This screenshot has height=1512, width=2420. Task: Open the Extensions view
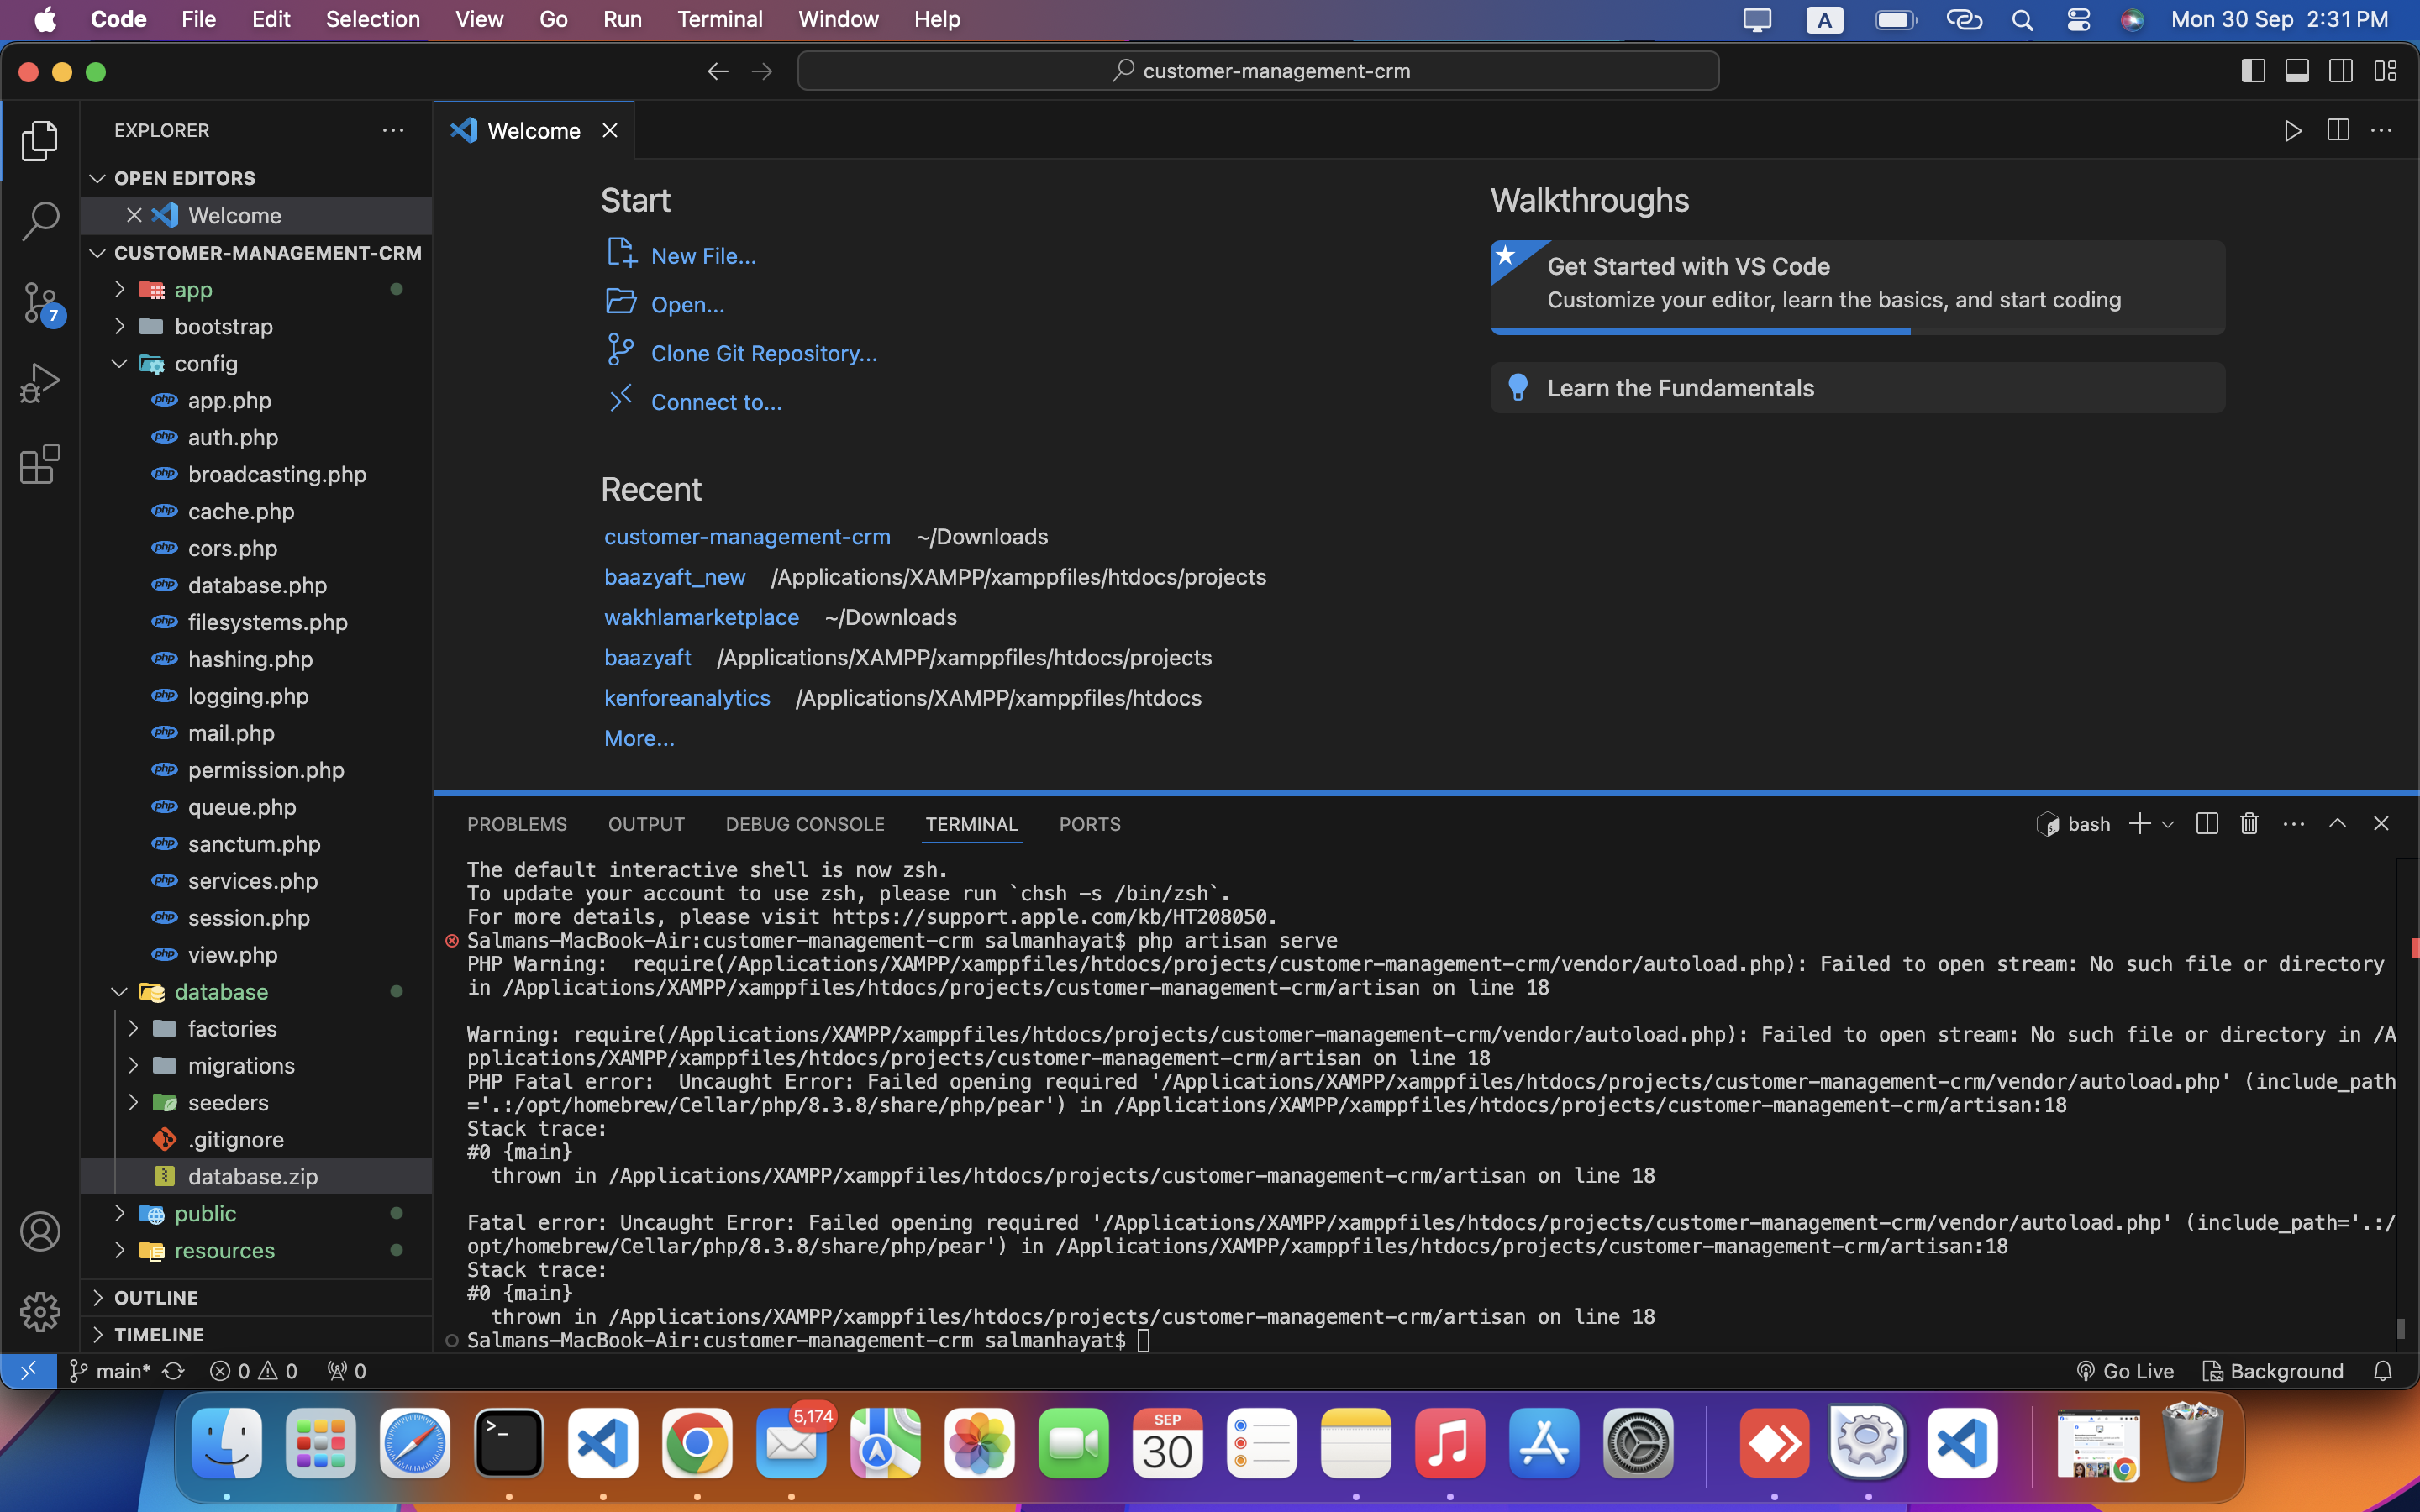40,464
